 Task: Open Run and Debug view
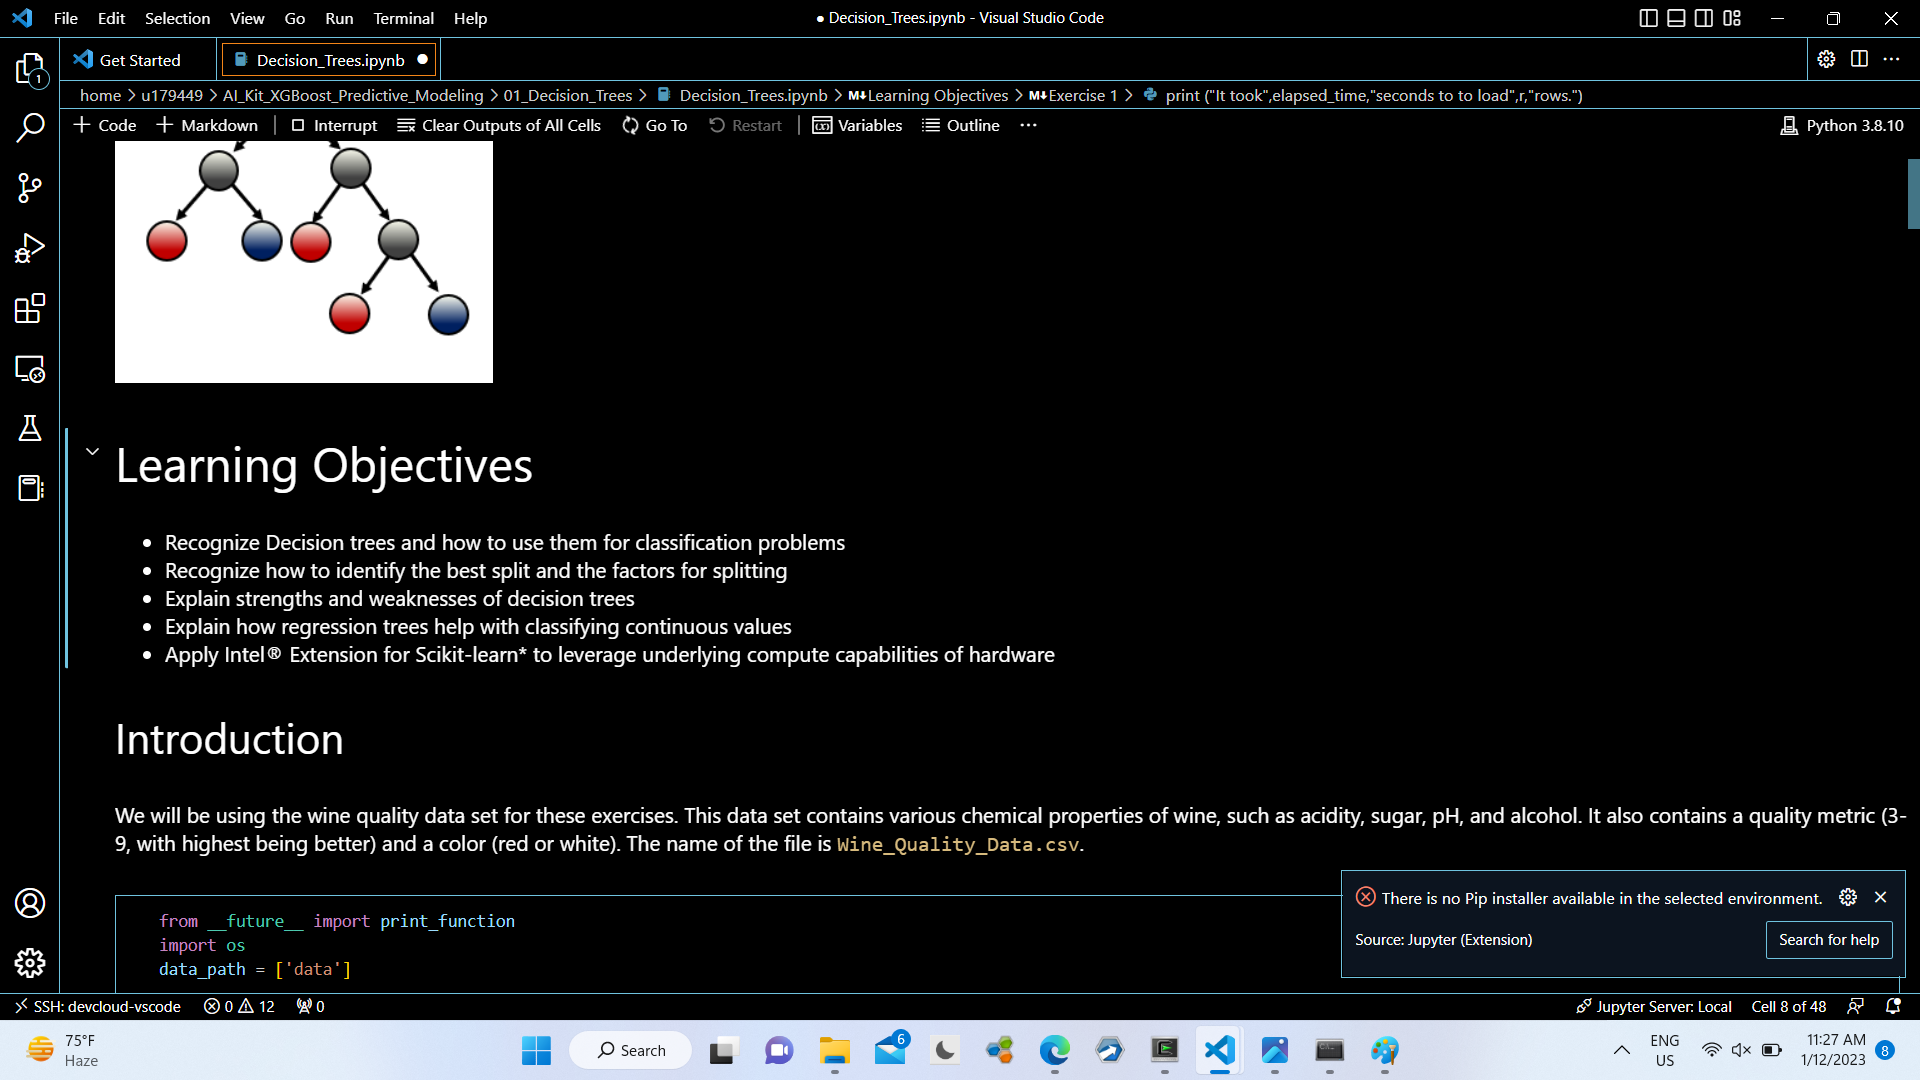(x=30, y=248)
